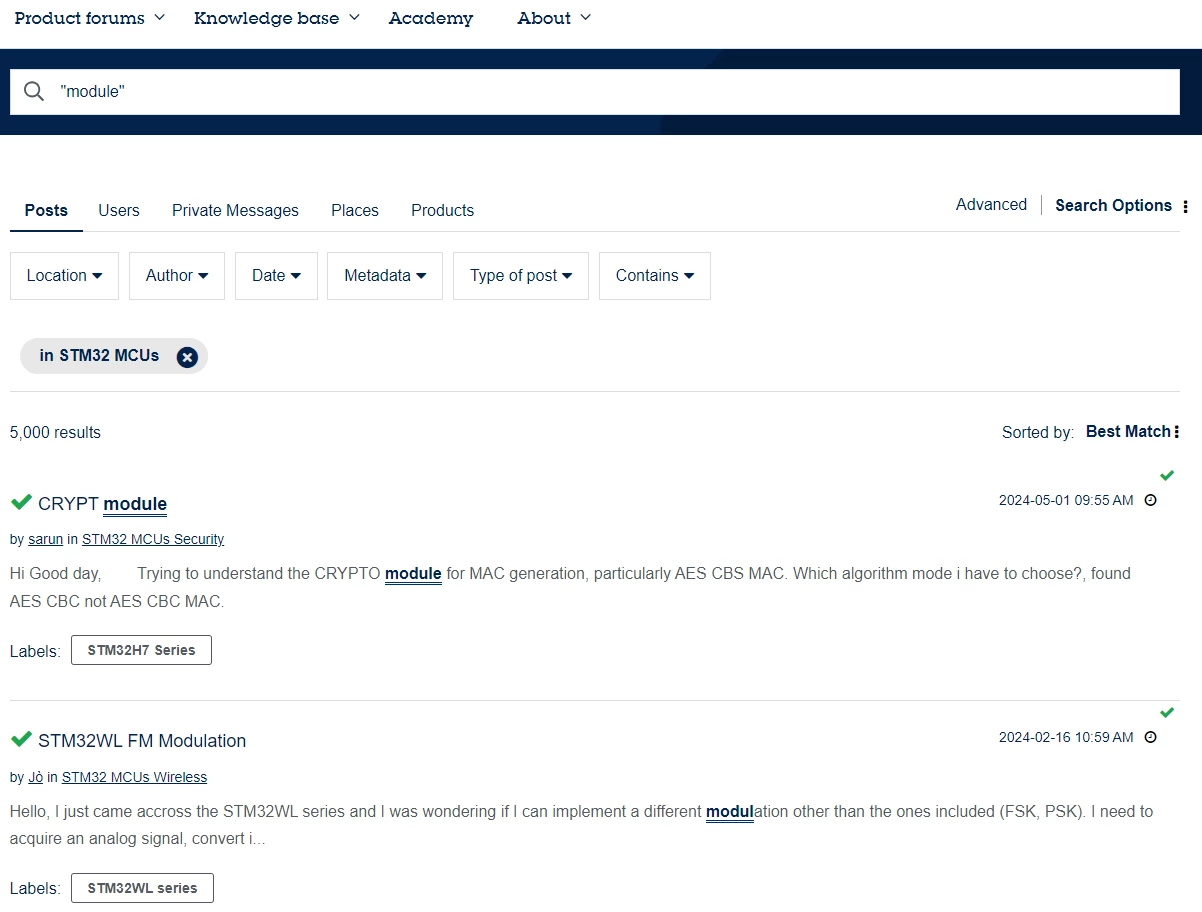Open the Metadata filter dropdown
This screenshot has height=912, width=1202.
tap(385, 276)
